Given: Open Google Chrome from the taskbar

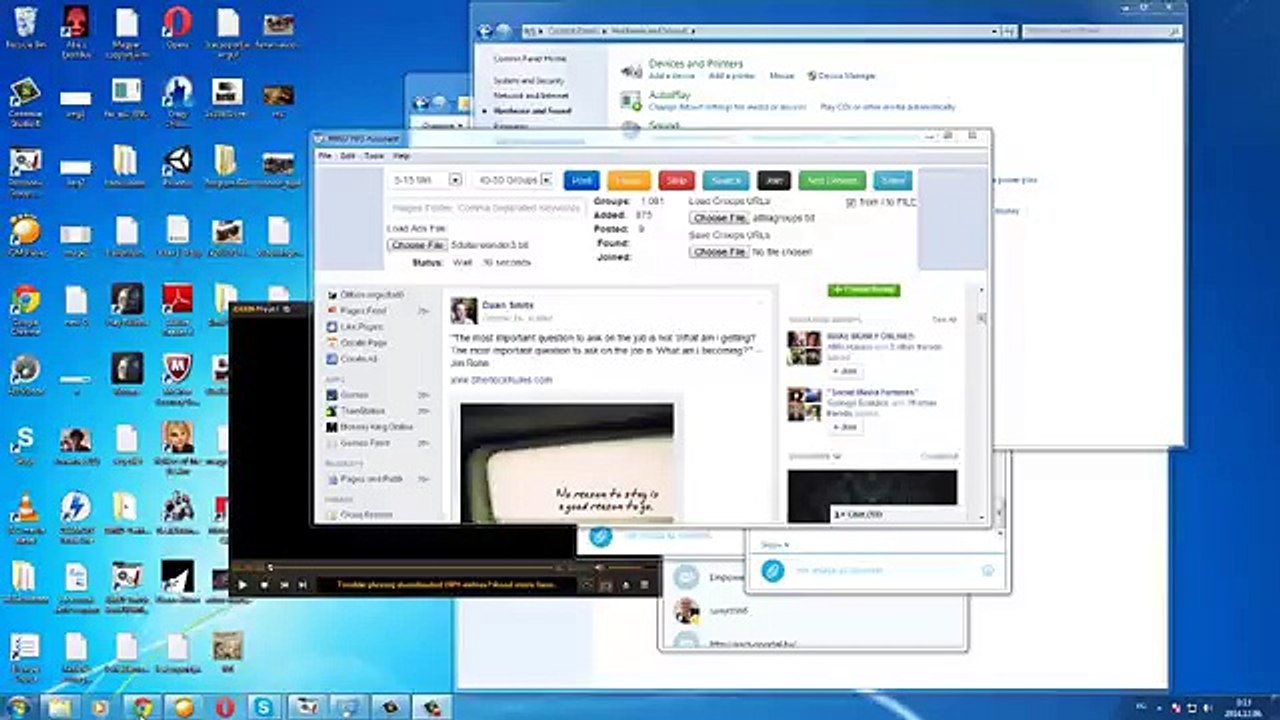Looking at the screenshot, I should (x=141, y=707).
